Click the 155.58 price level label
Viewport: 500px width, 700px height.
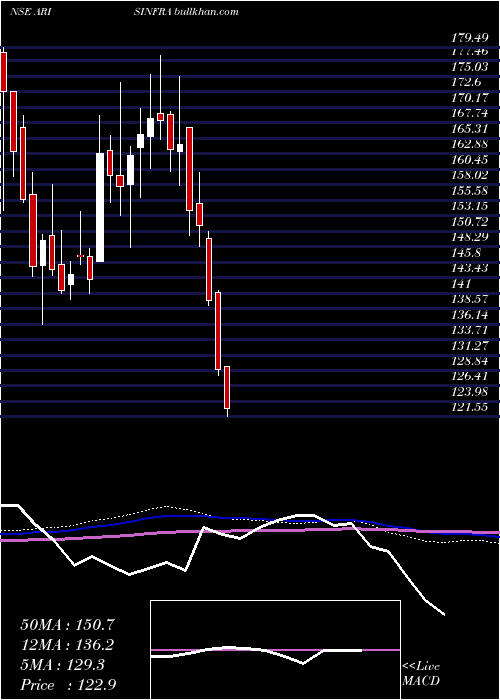(470, 191)
